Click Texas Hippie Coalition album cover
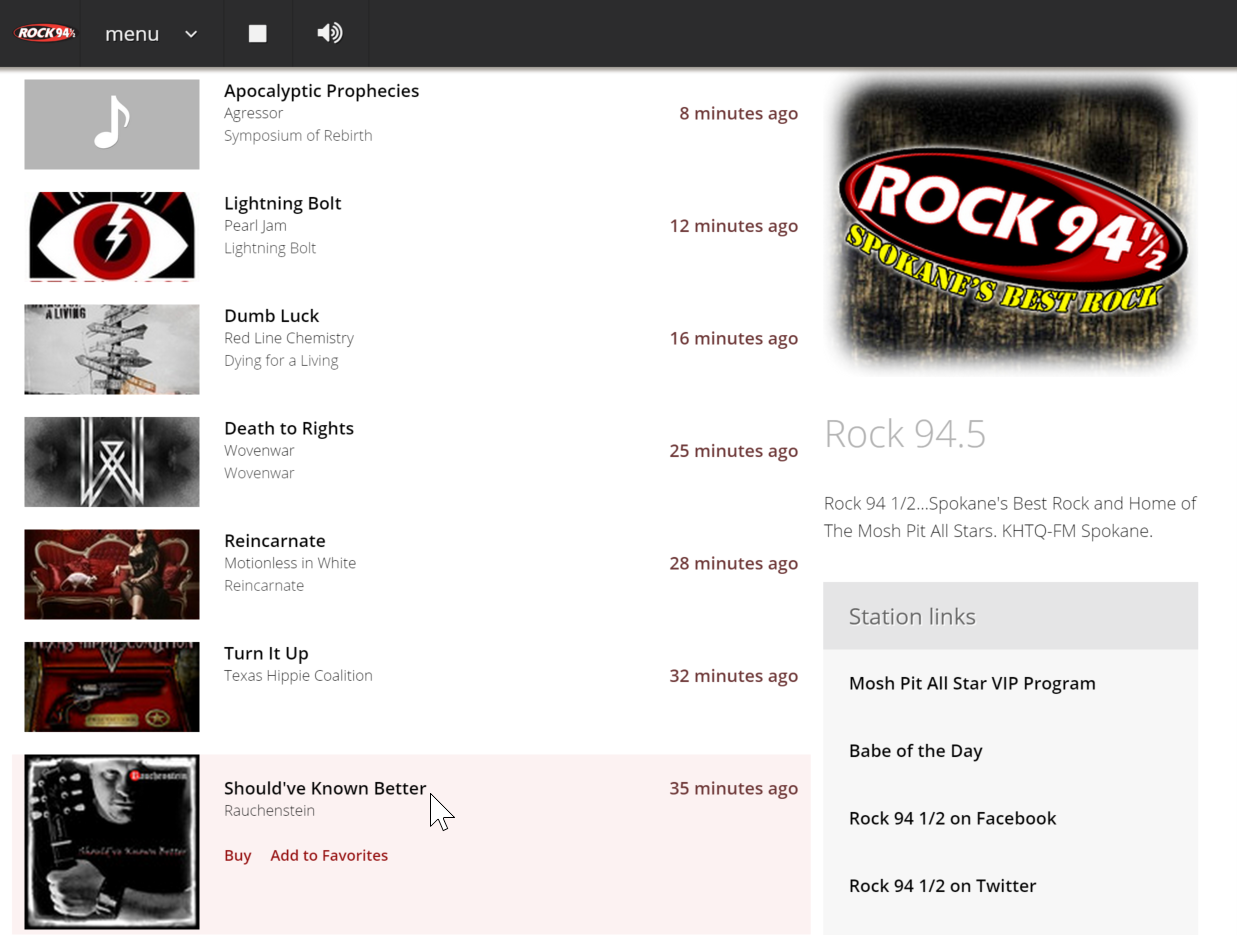This screenshot has width=1237, height=935. pos(112,687)
